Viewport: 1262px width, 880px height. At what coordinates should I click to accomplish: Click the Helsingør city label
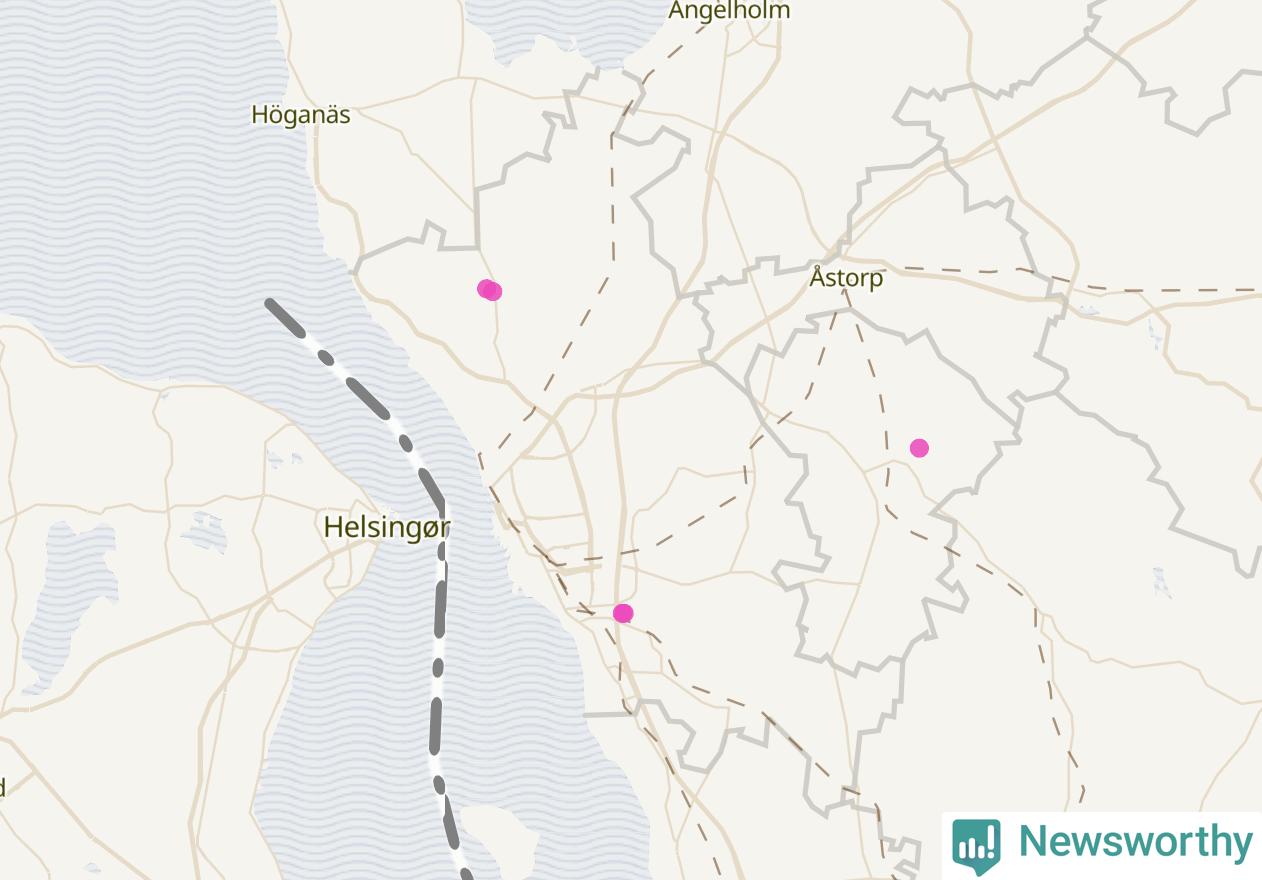pyautogui.click(x=387, y=527)
